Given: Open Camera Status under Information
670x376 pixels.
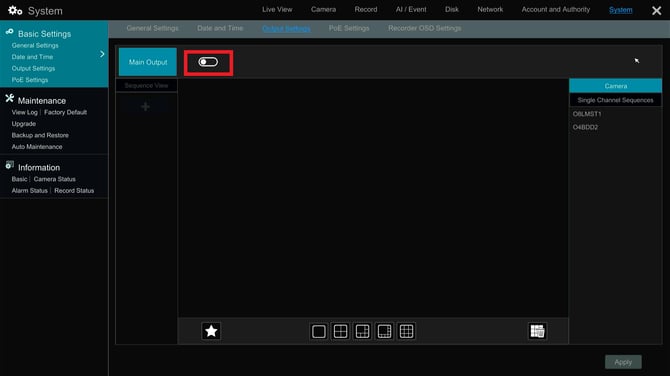Looking at the screenshot, I should [x=55, y=179].
